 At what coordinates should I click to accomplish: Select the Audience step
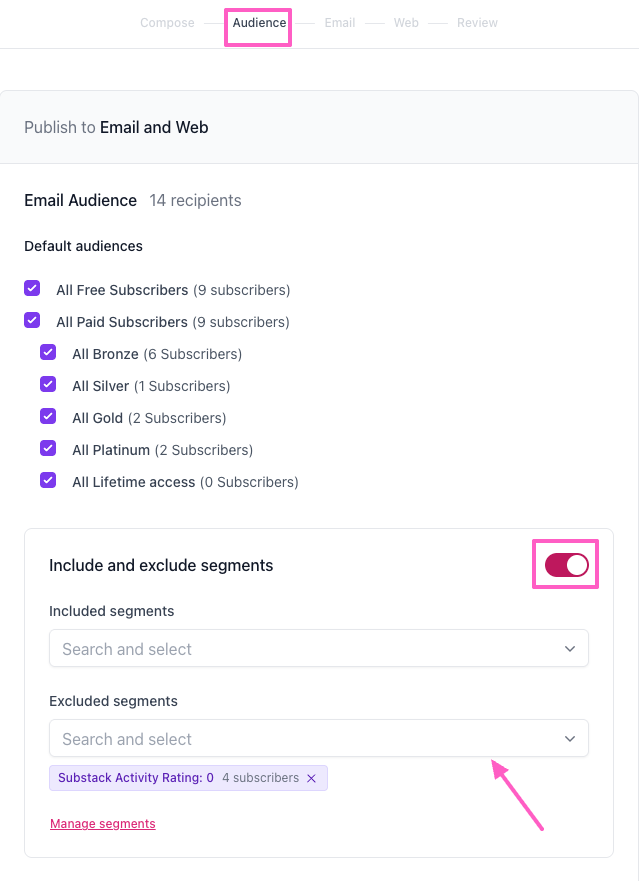tap(260, 23)
